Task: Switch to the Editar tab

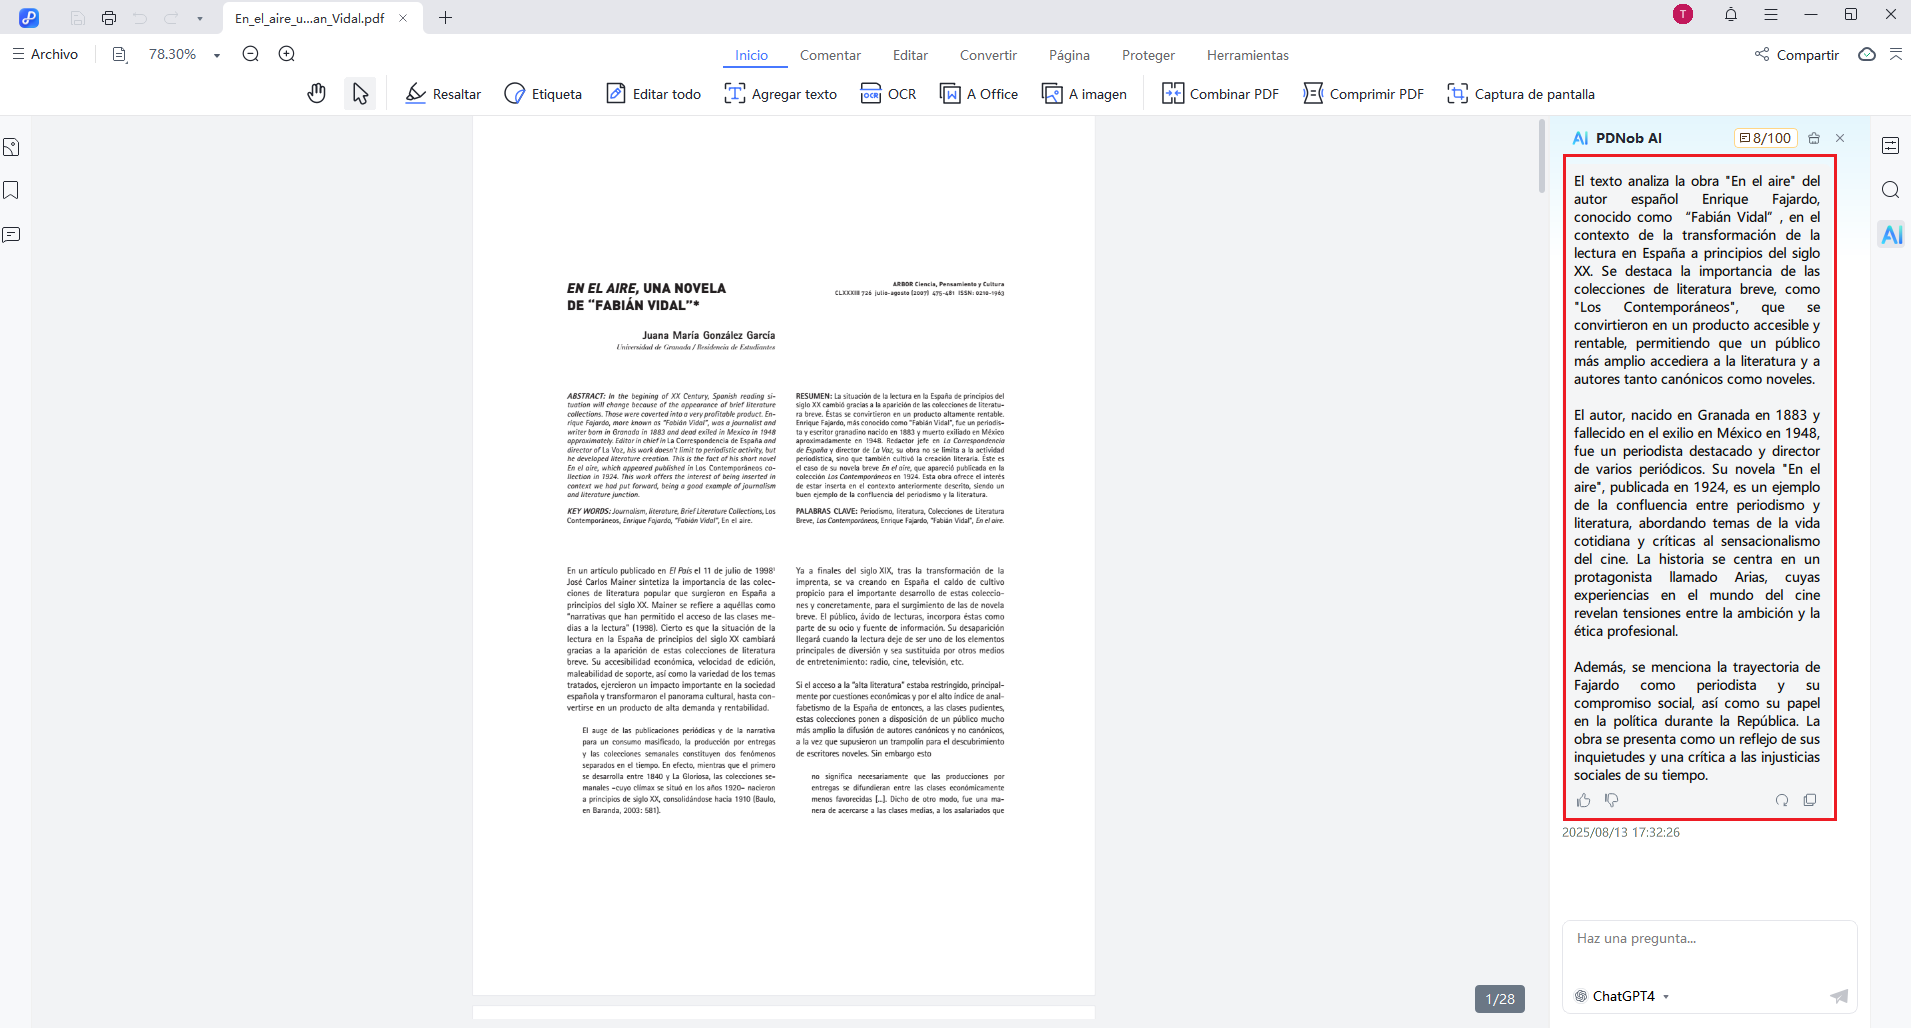Action: point(910,55)
